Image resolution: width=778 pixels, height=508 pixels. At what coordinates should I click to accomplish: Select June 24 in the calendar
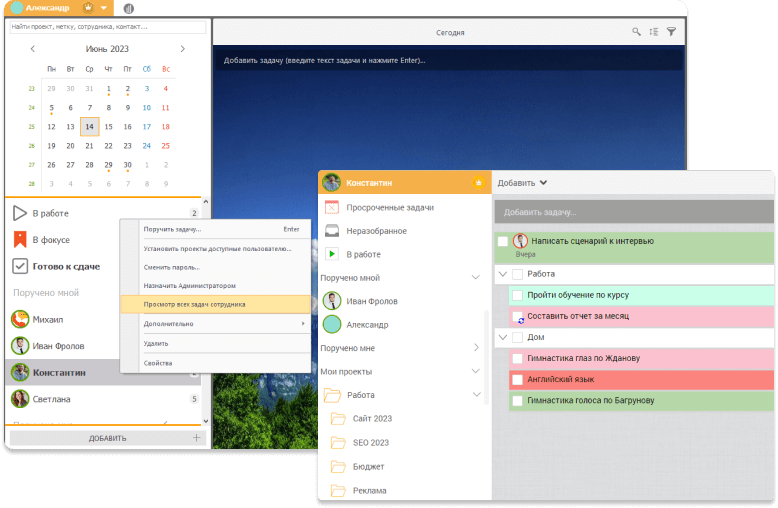(x=147, y=146)
